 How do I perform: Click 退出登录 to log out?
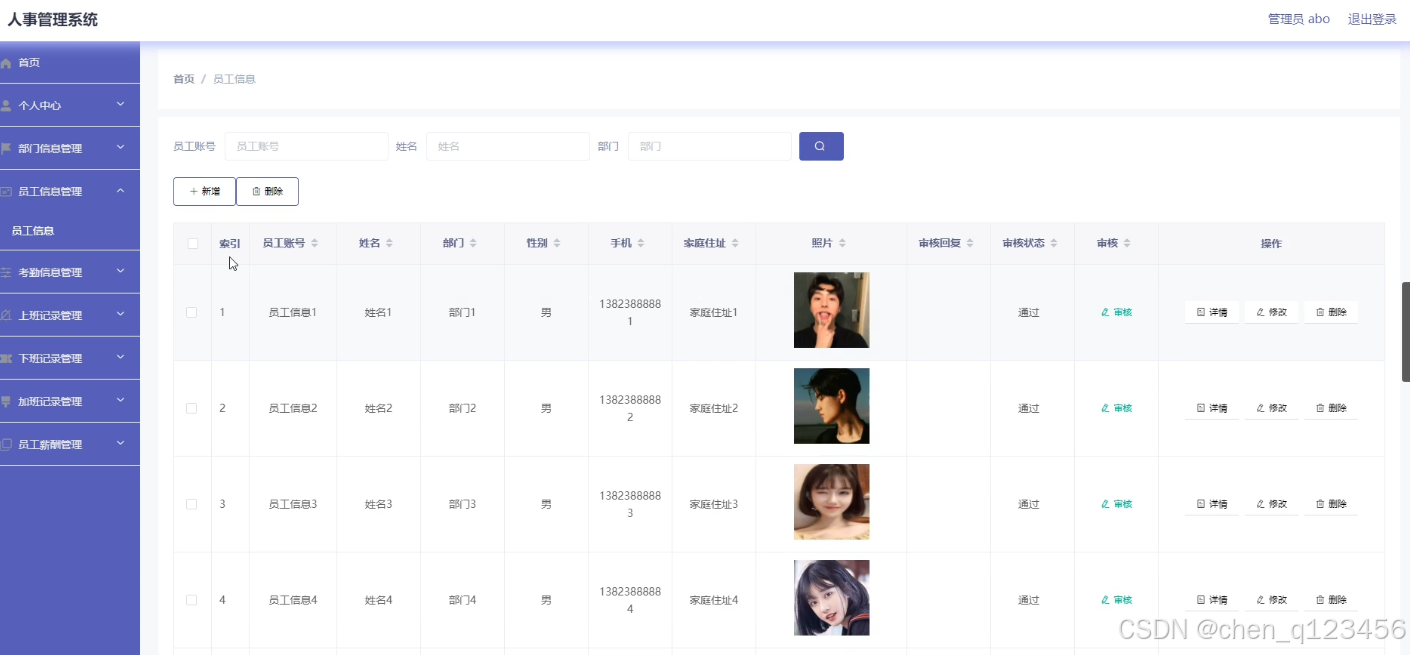click(x=1372, y=19)
